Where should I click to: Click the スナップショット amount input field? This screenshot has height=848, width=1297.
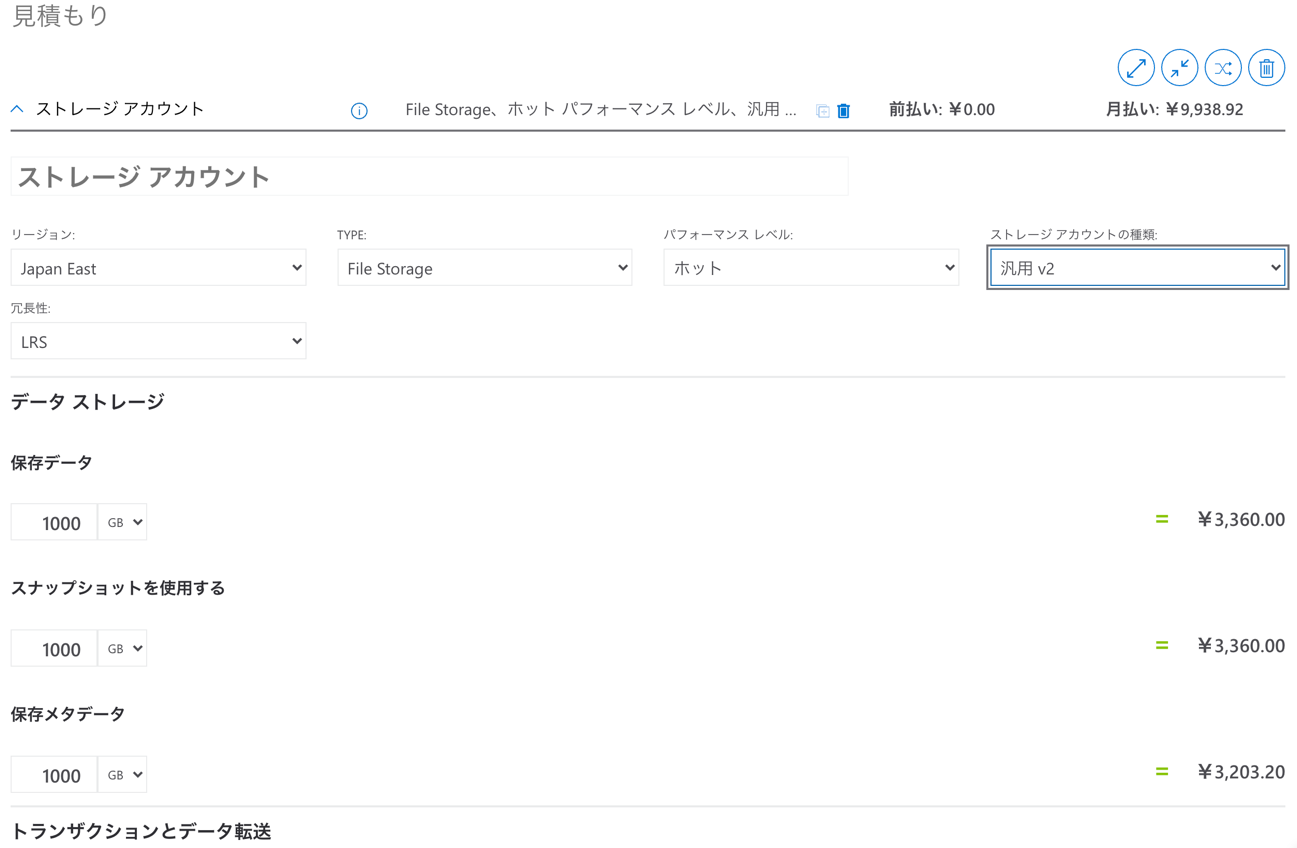click(x=54, y=648)
